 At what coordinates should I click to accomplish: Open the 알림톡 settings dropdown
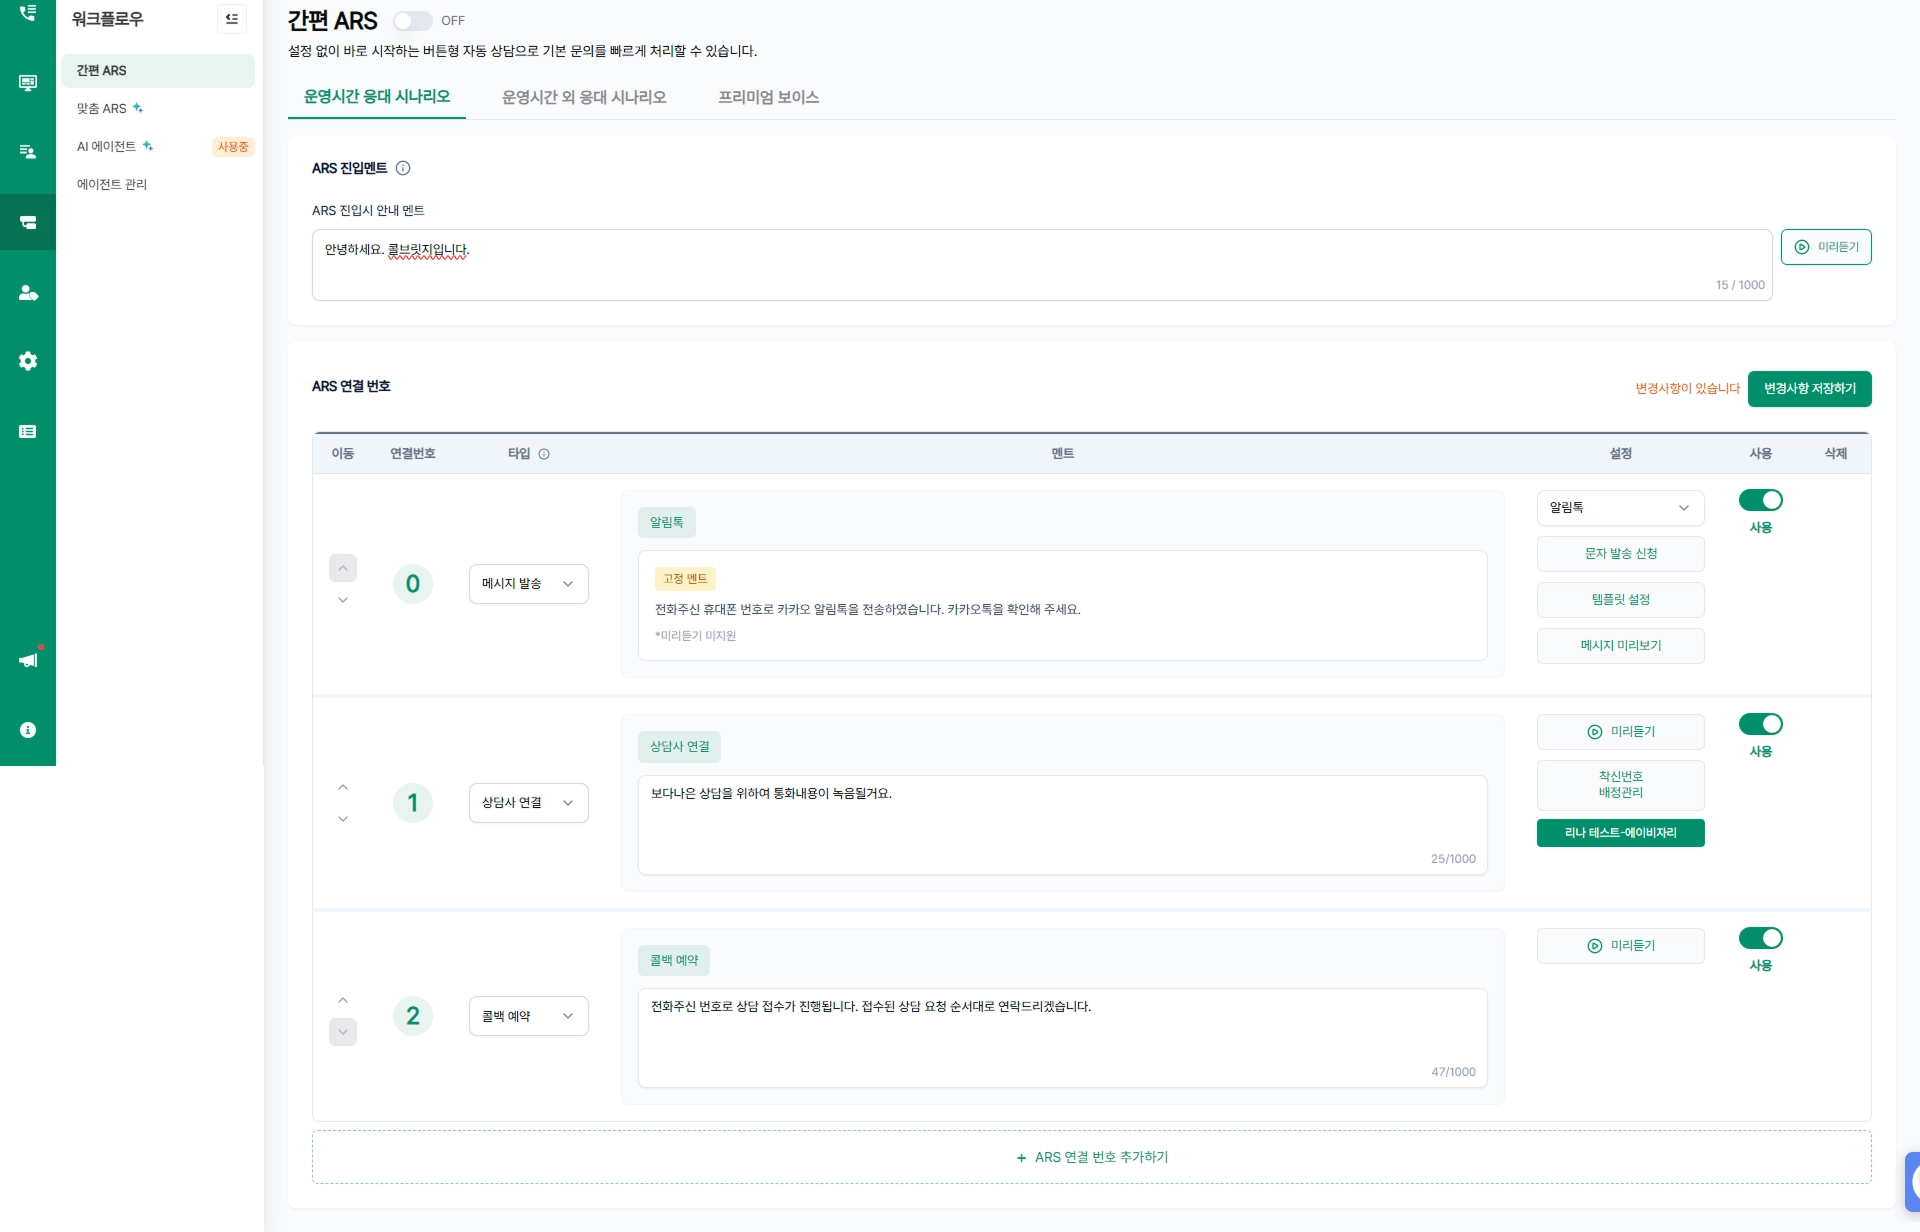1619,508
